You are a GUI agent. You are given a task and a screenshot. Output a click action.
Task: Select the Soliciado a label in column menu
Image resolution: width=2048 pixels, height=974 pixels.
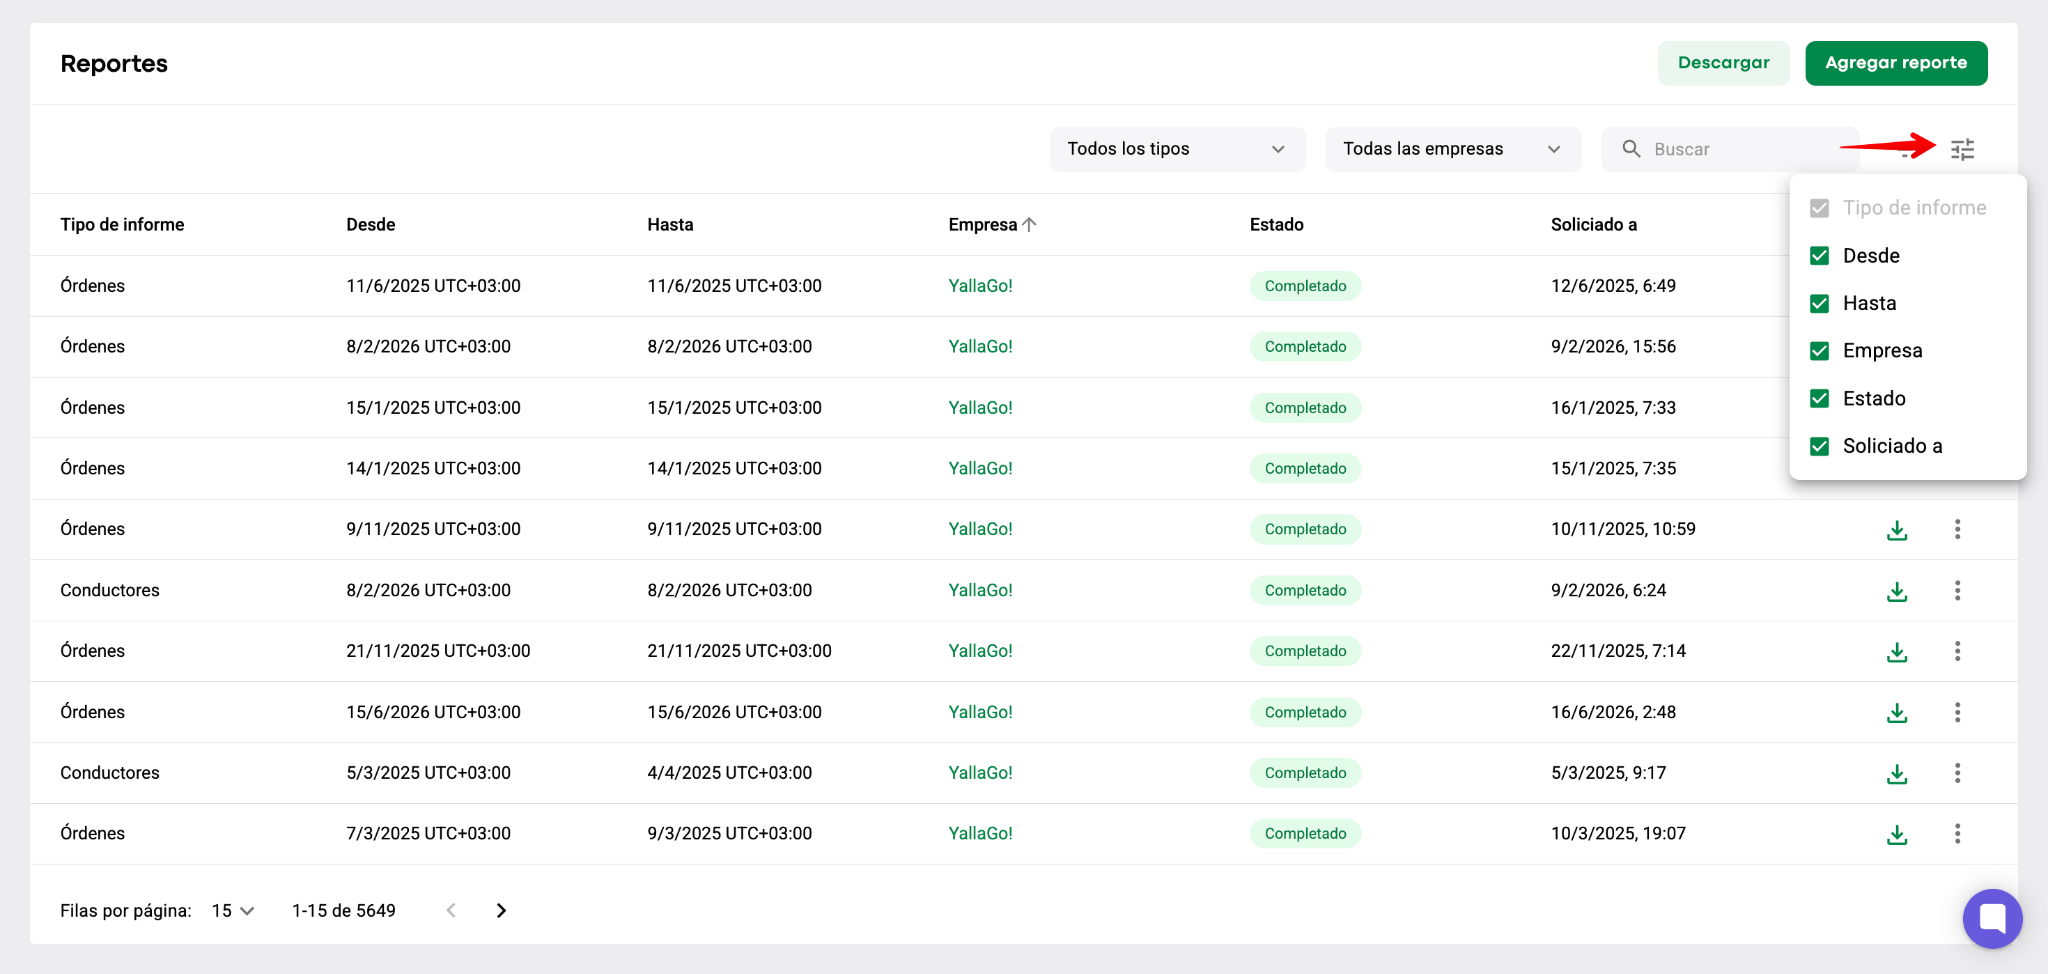(x=1892, y=446)
